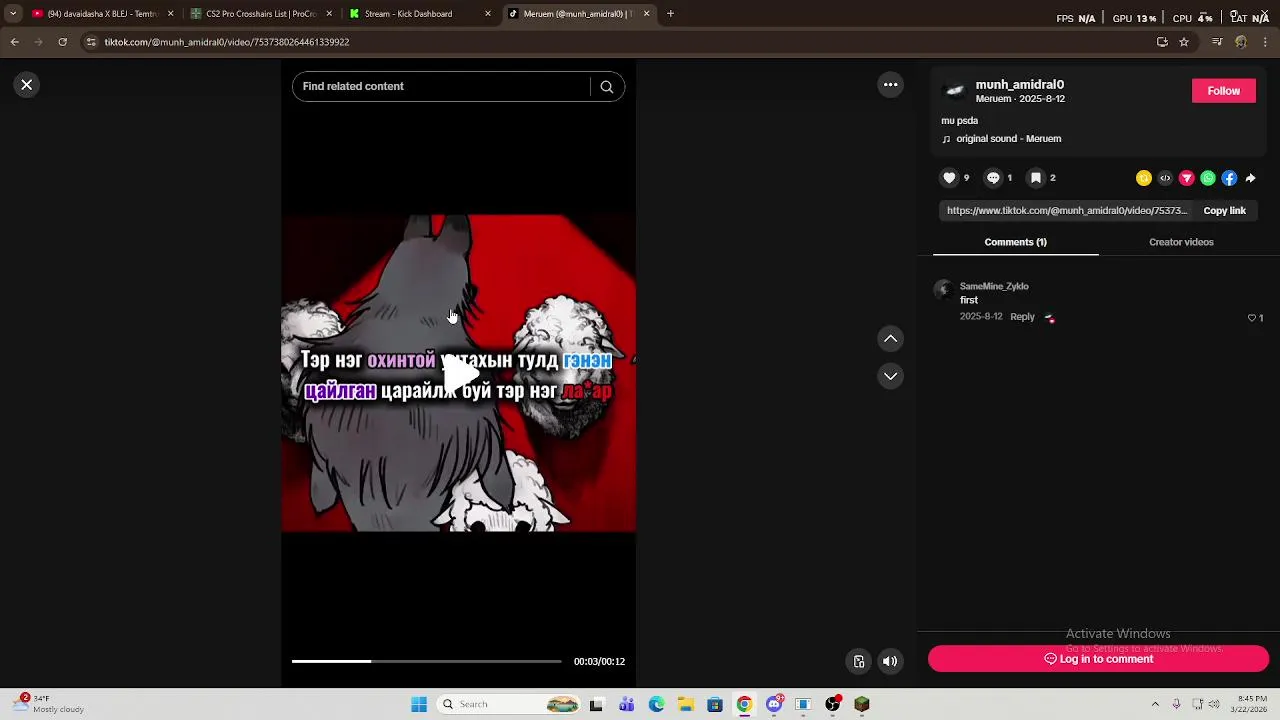Open the weather widget Mostly cloudy

(48, 704)
